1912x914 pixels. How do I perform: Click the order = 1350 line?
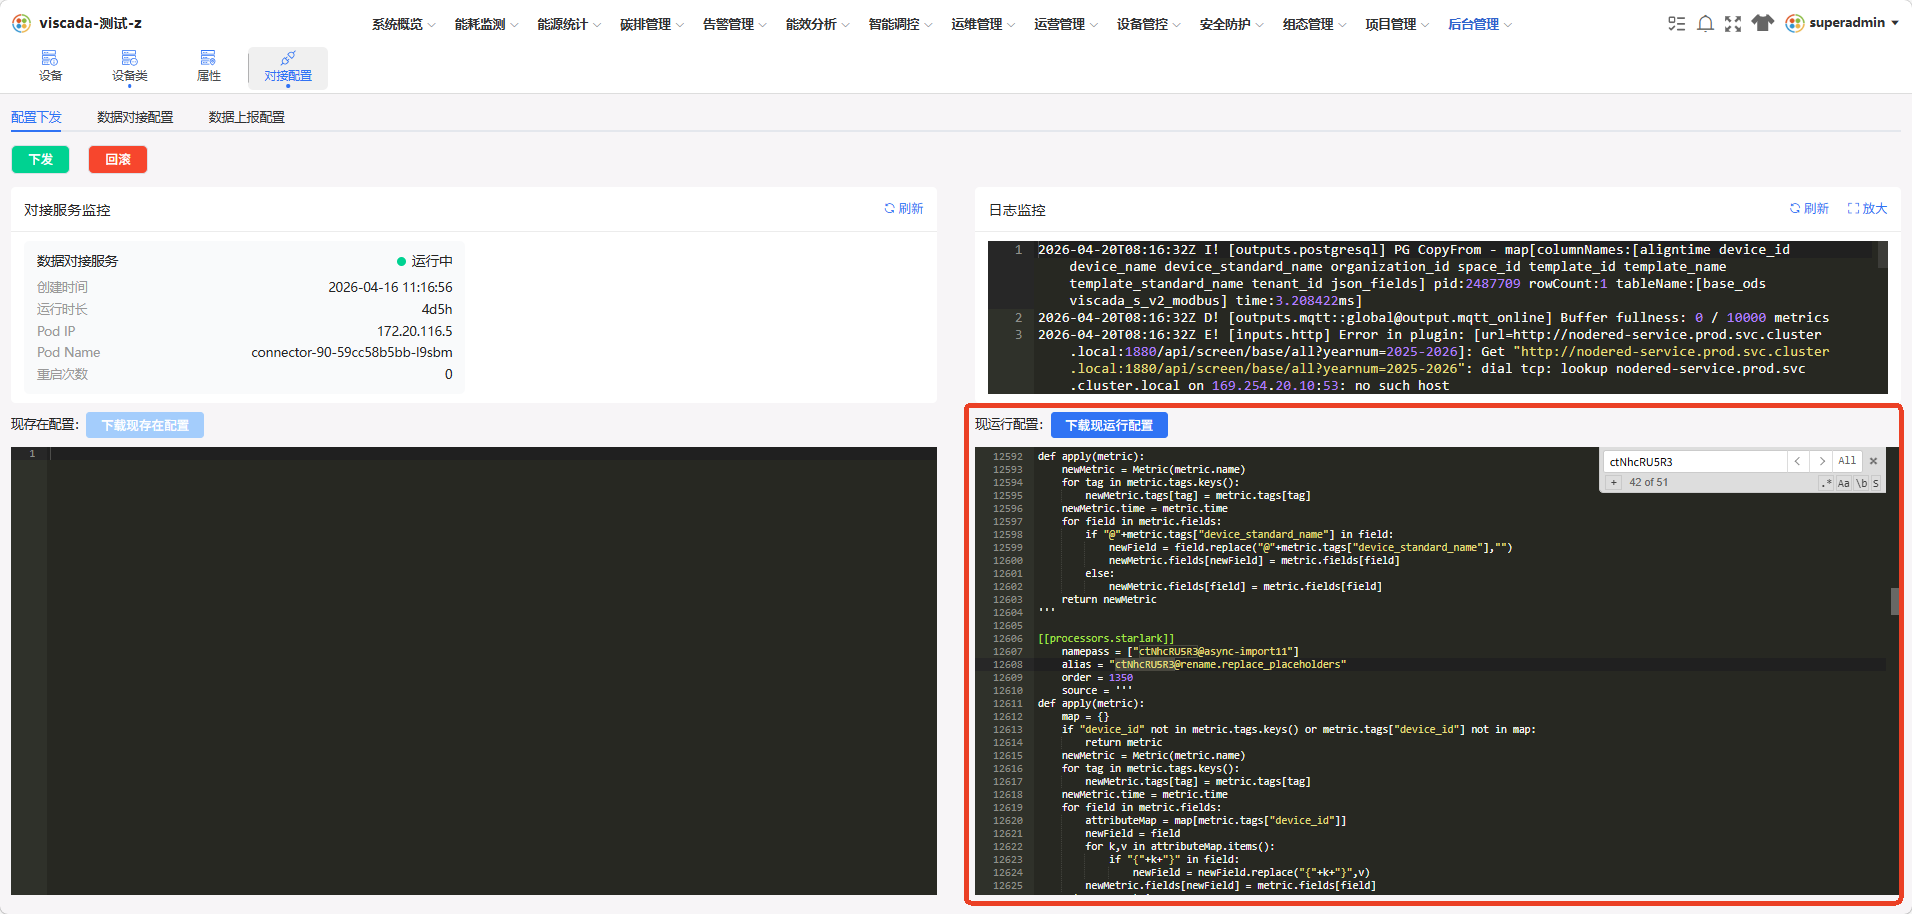click(1097, 677)
